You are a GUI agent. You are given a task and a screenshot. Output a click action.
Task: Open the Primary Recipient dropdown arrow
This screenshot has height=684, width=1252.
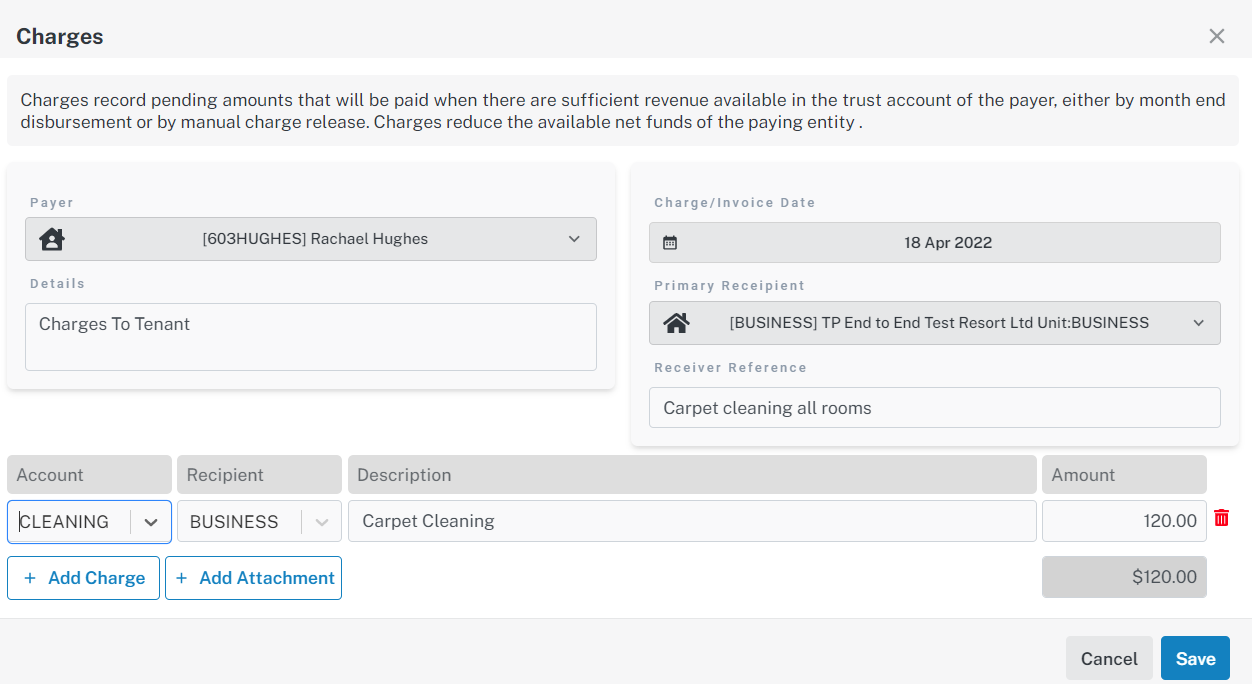tap(1199, 323)
